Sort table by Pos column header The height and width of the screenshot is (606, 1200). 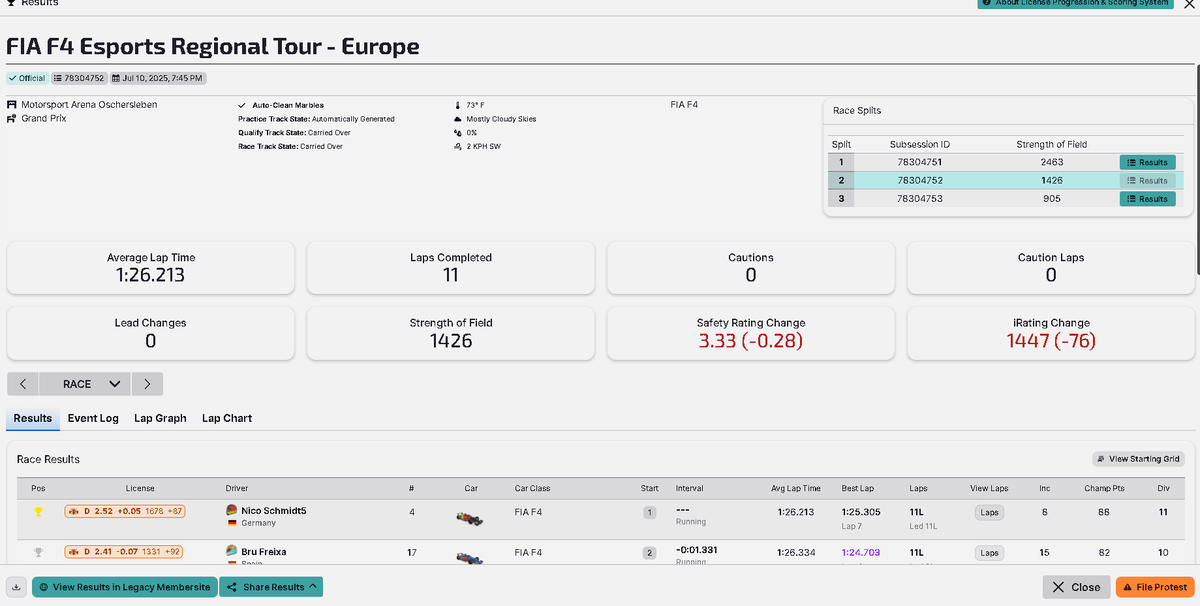coord(38,488)
